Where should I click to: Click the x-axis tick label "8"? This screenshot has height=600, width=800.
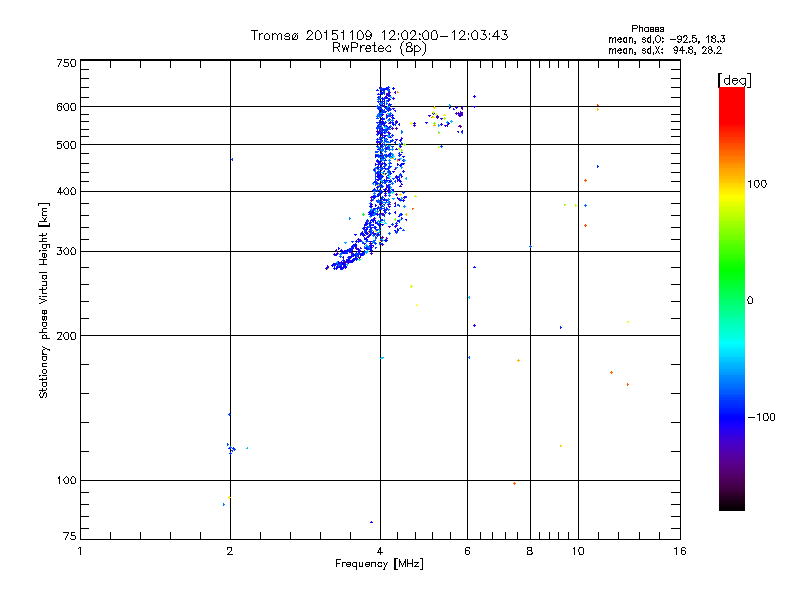click(530, 551)
